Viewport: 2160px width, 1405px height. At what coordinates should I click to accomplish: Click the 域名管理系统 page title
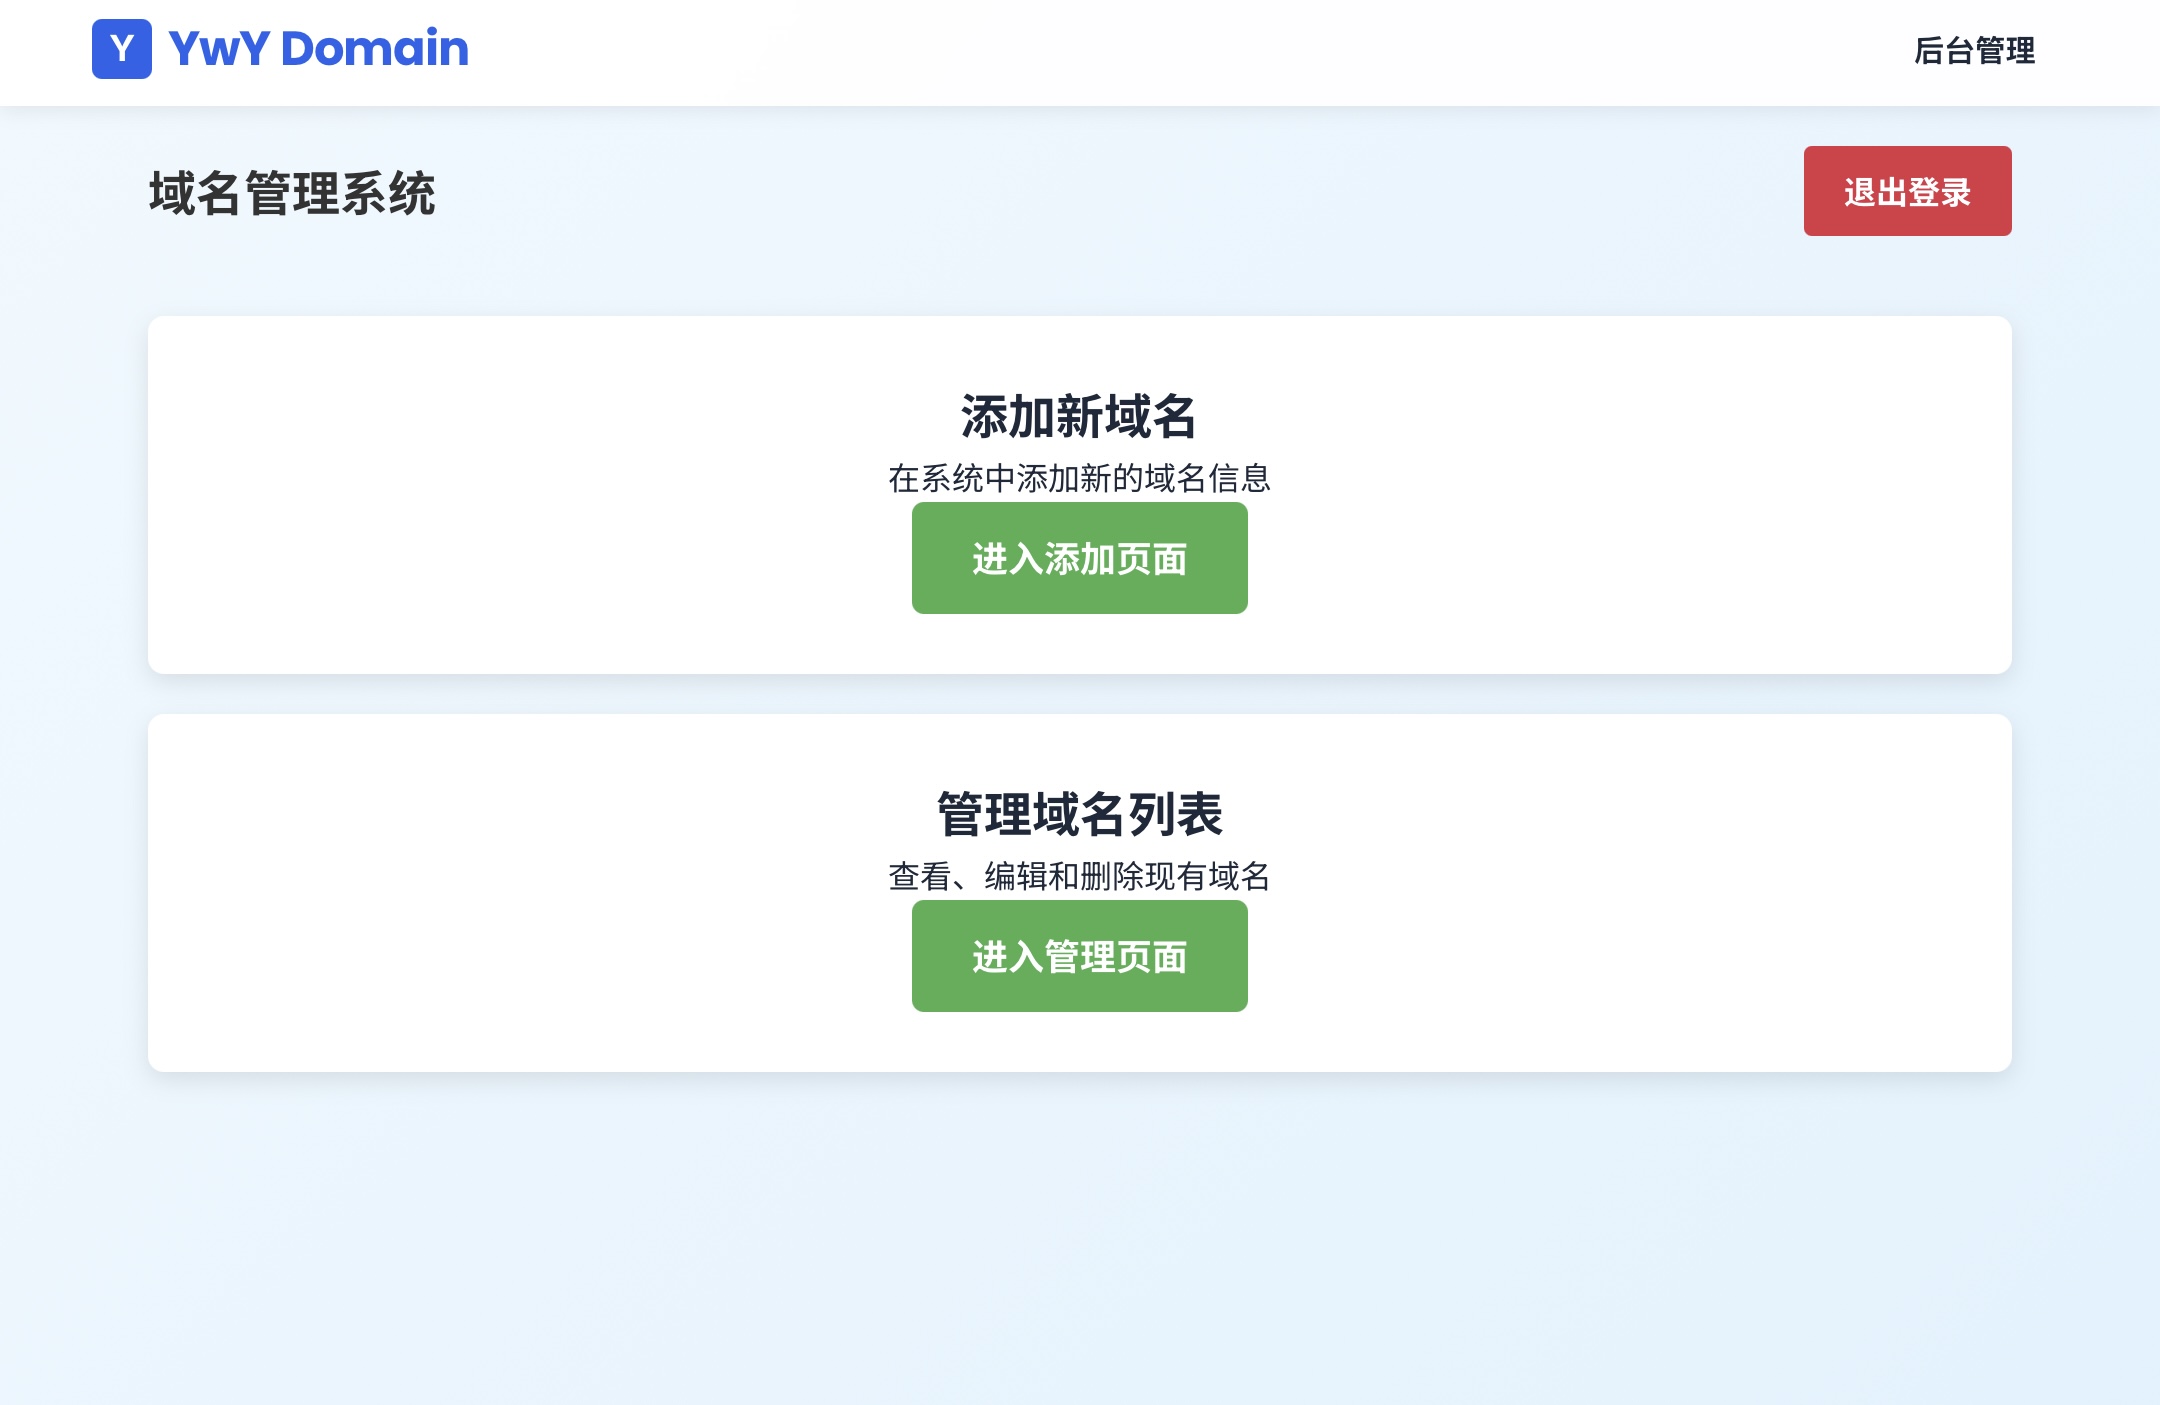(x=292, y=193)
